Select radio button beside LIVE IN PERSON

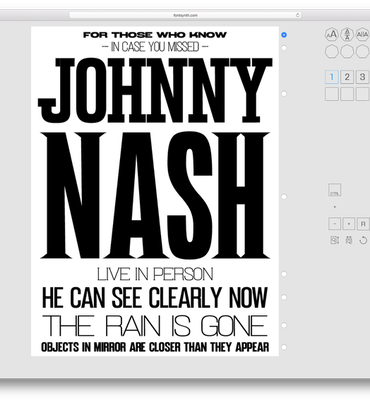[284, 274]
